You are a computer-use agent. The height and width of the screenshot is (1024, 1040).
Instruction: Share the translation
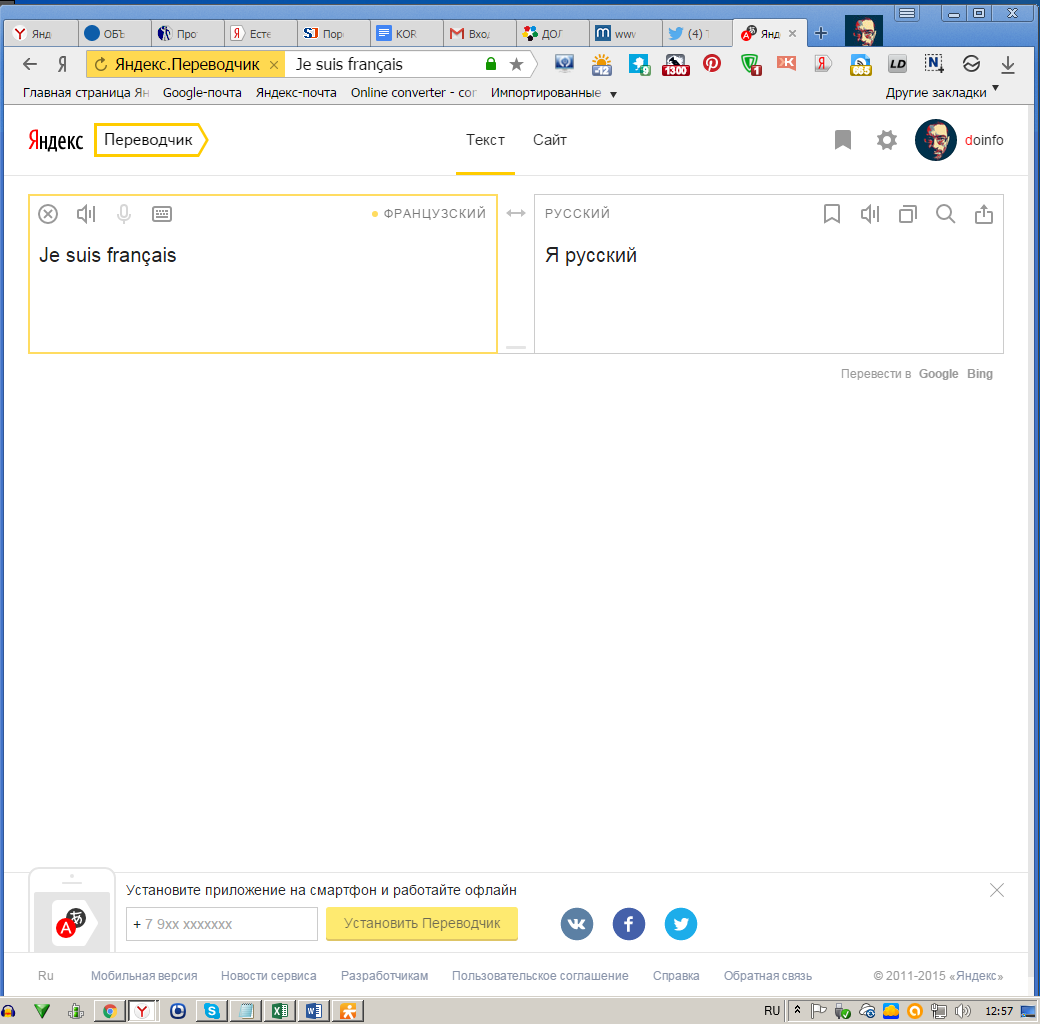pos(984,214)
